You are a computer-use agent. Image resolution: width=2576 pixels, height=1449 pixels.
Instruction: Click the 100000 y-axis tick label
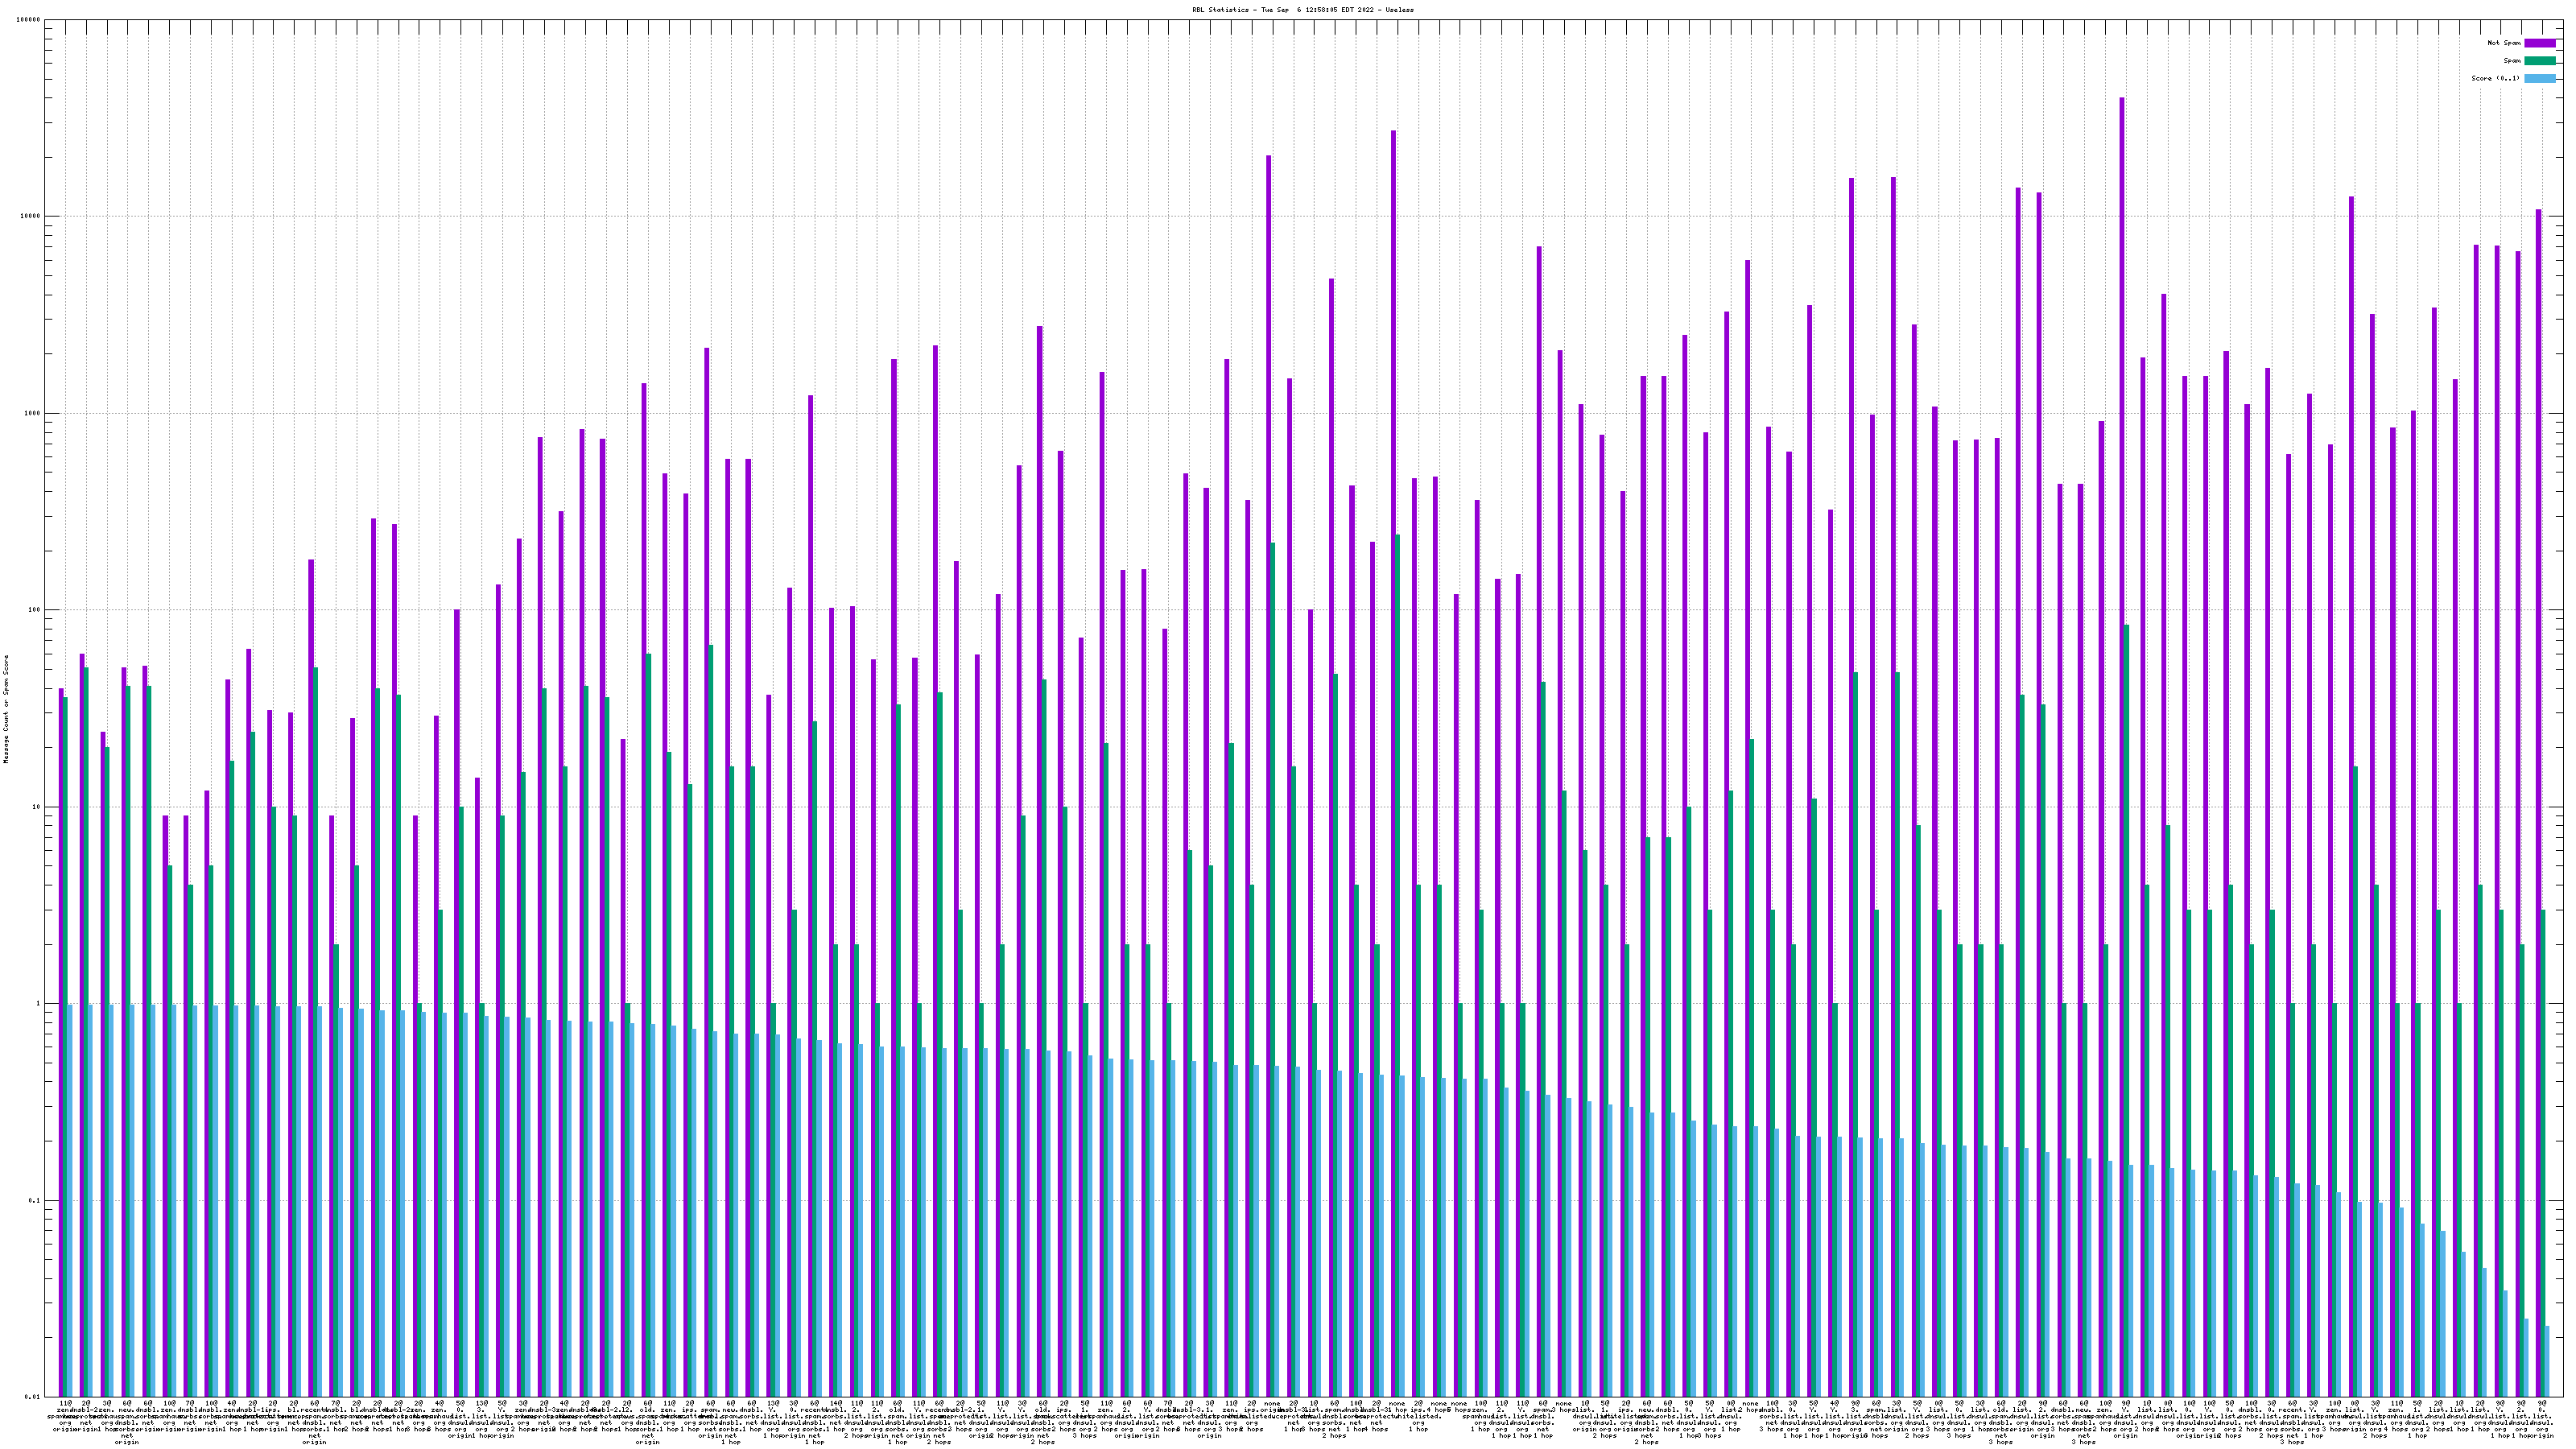pyautogui.click(x=29, y=20)
